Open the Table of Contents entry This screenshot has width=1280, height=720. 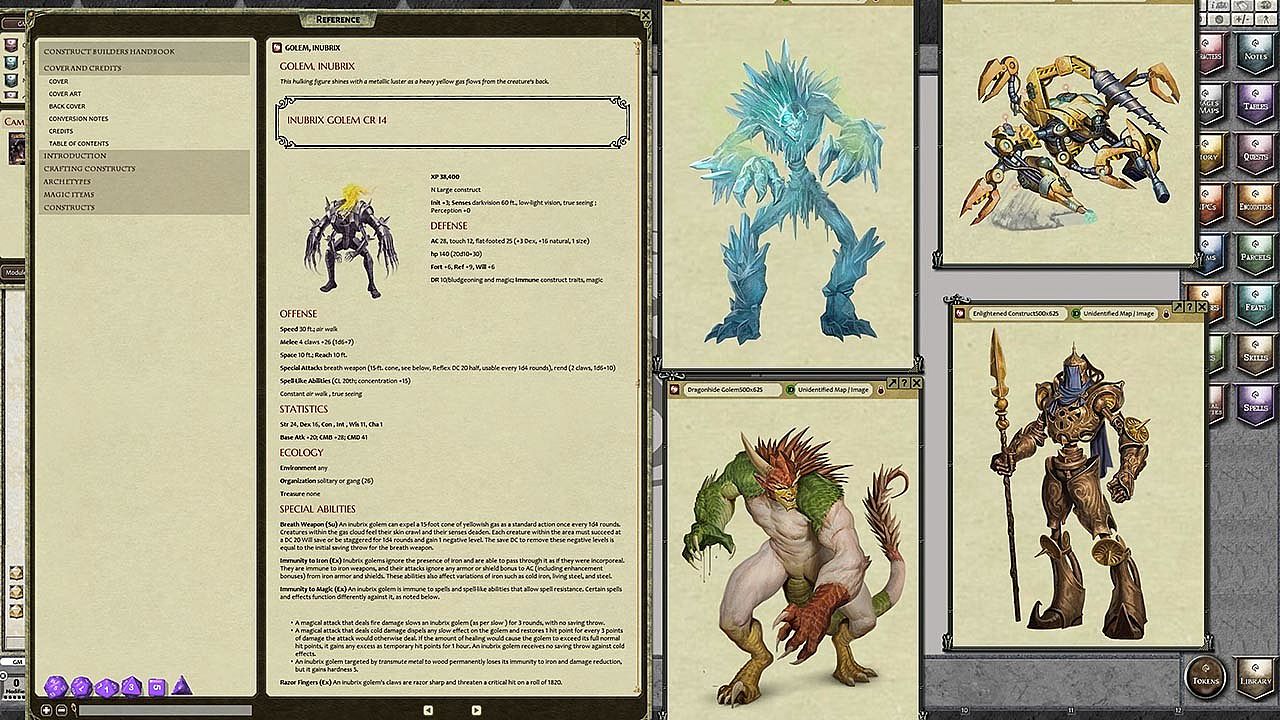79,144
